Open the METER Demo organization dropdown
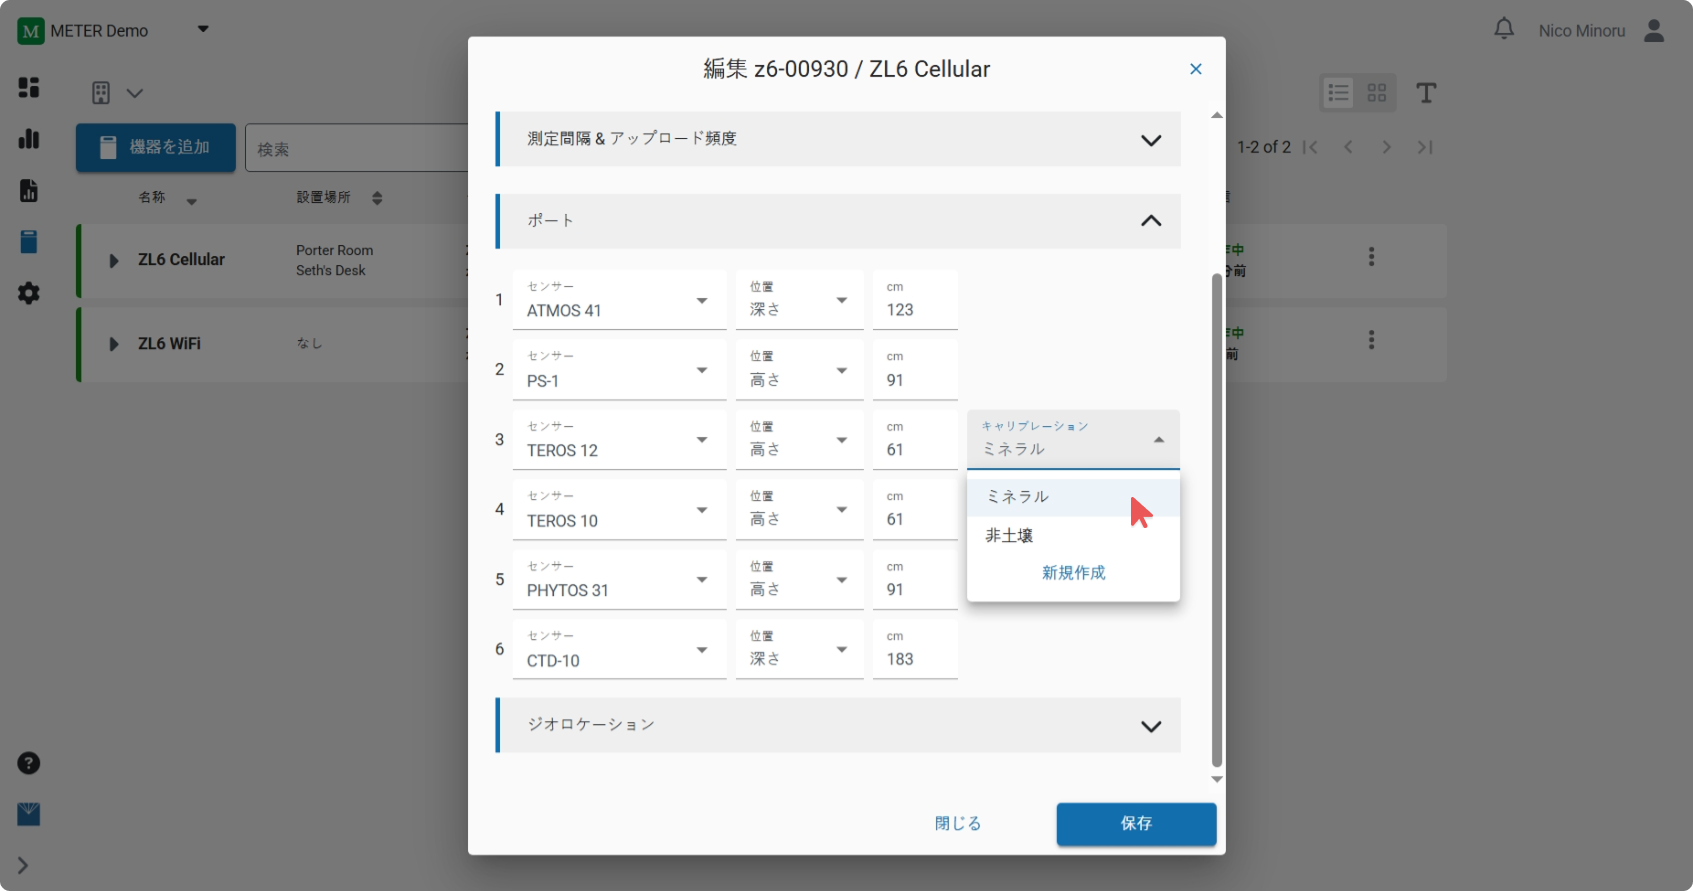 point(203,29)
